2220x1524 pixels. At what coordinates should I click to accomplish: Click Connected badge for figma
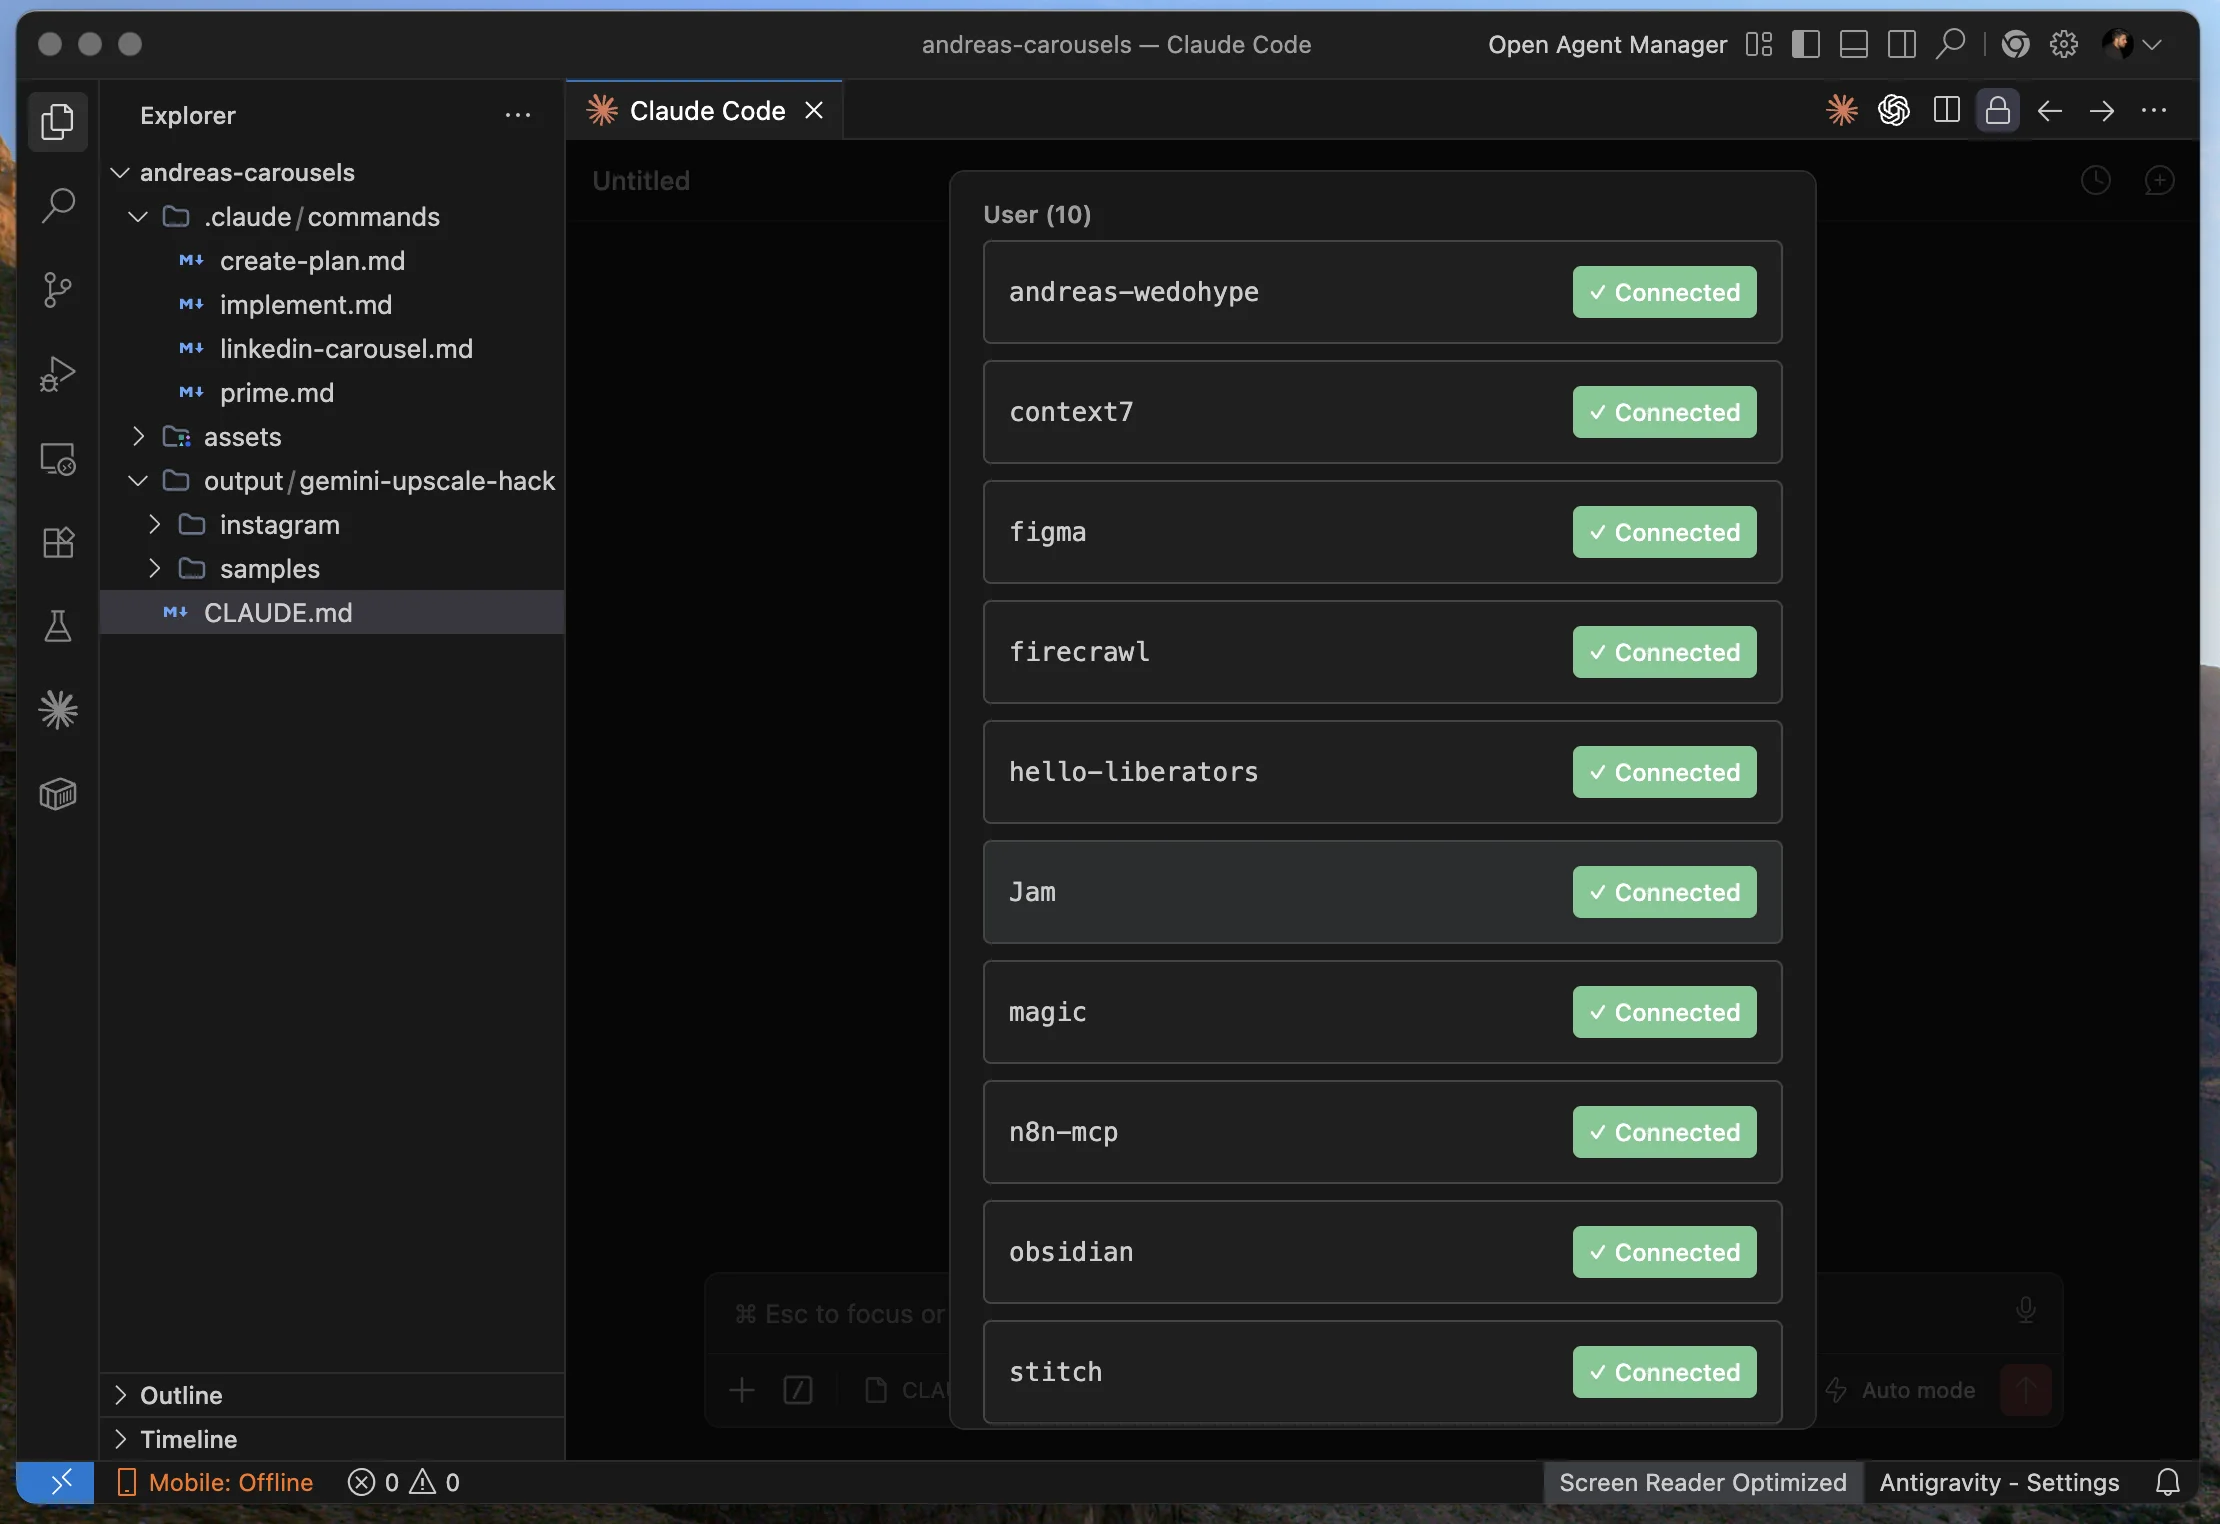pyautogui.click(x=1664, y=532)
